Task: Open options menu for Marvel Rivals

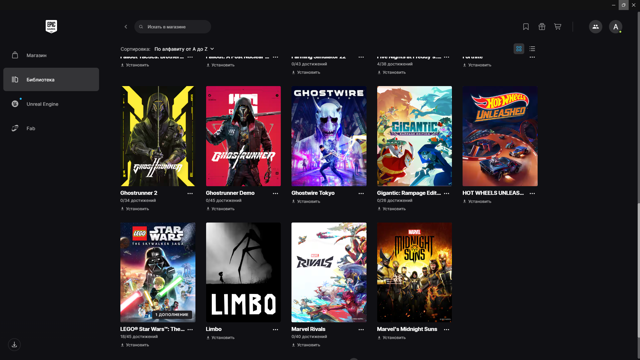Action: pos(361,329)
